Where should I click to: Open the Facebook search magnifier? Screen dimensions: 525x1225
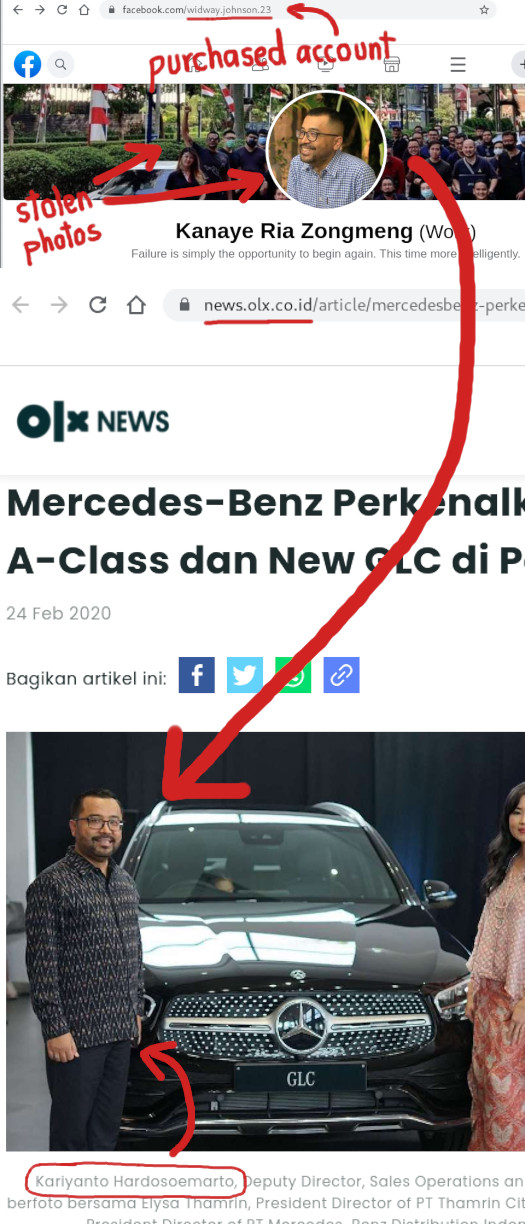tap(60, 65)
